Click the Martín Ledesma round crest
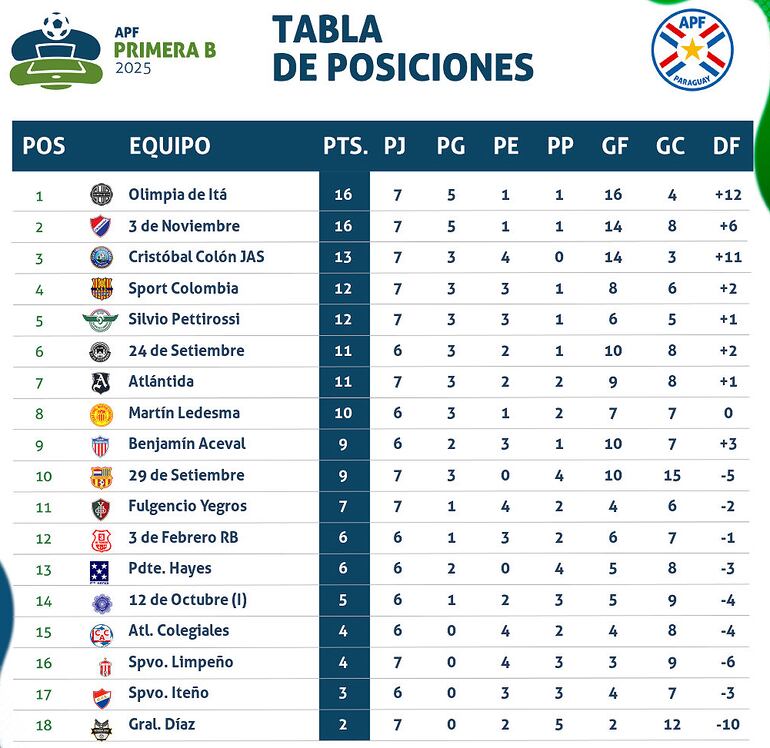770x748 pixels. click(x=101, y=413)
